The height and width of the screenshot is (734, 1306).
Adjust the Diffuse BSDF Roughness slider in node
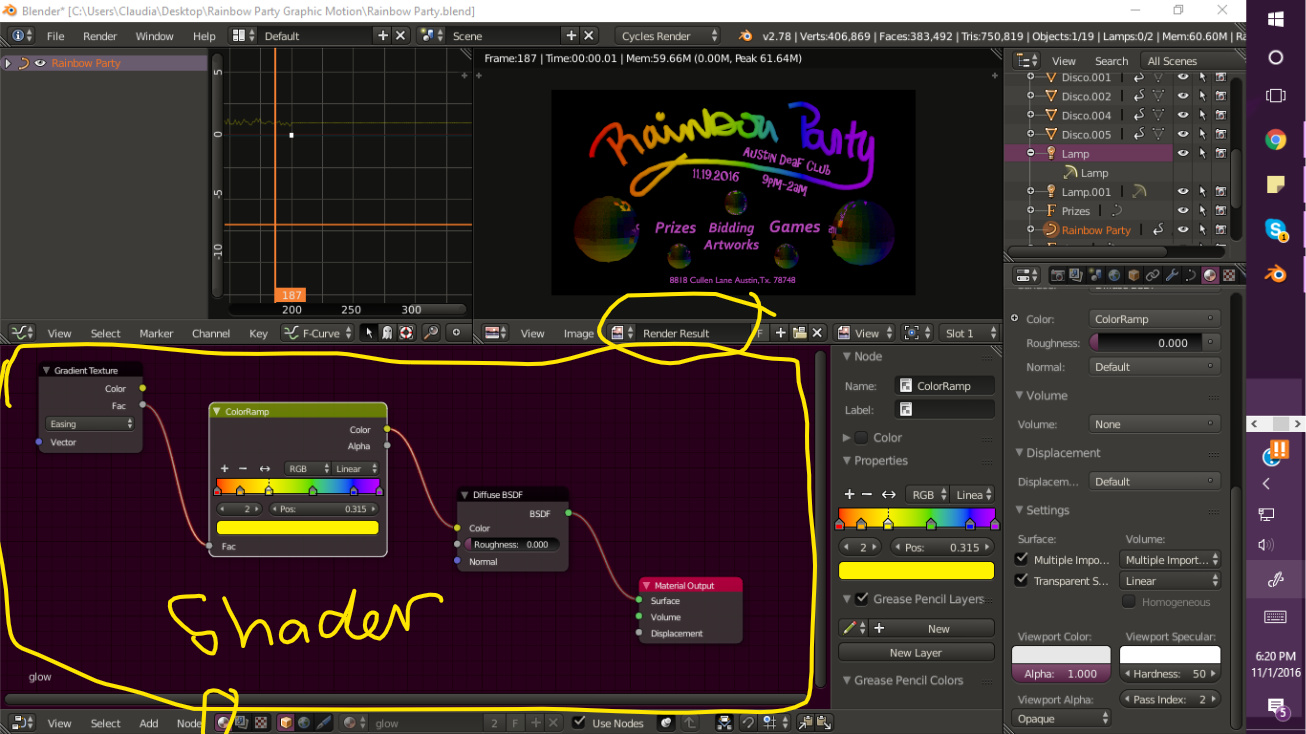pos(513,544)
